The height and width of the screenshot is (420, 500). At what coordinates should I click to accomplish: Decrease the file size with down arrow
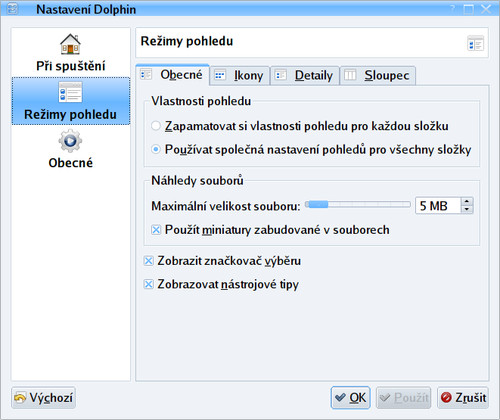tap(467, 210)
